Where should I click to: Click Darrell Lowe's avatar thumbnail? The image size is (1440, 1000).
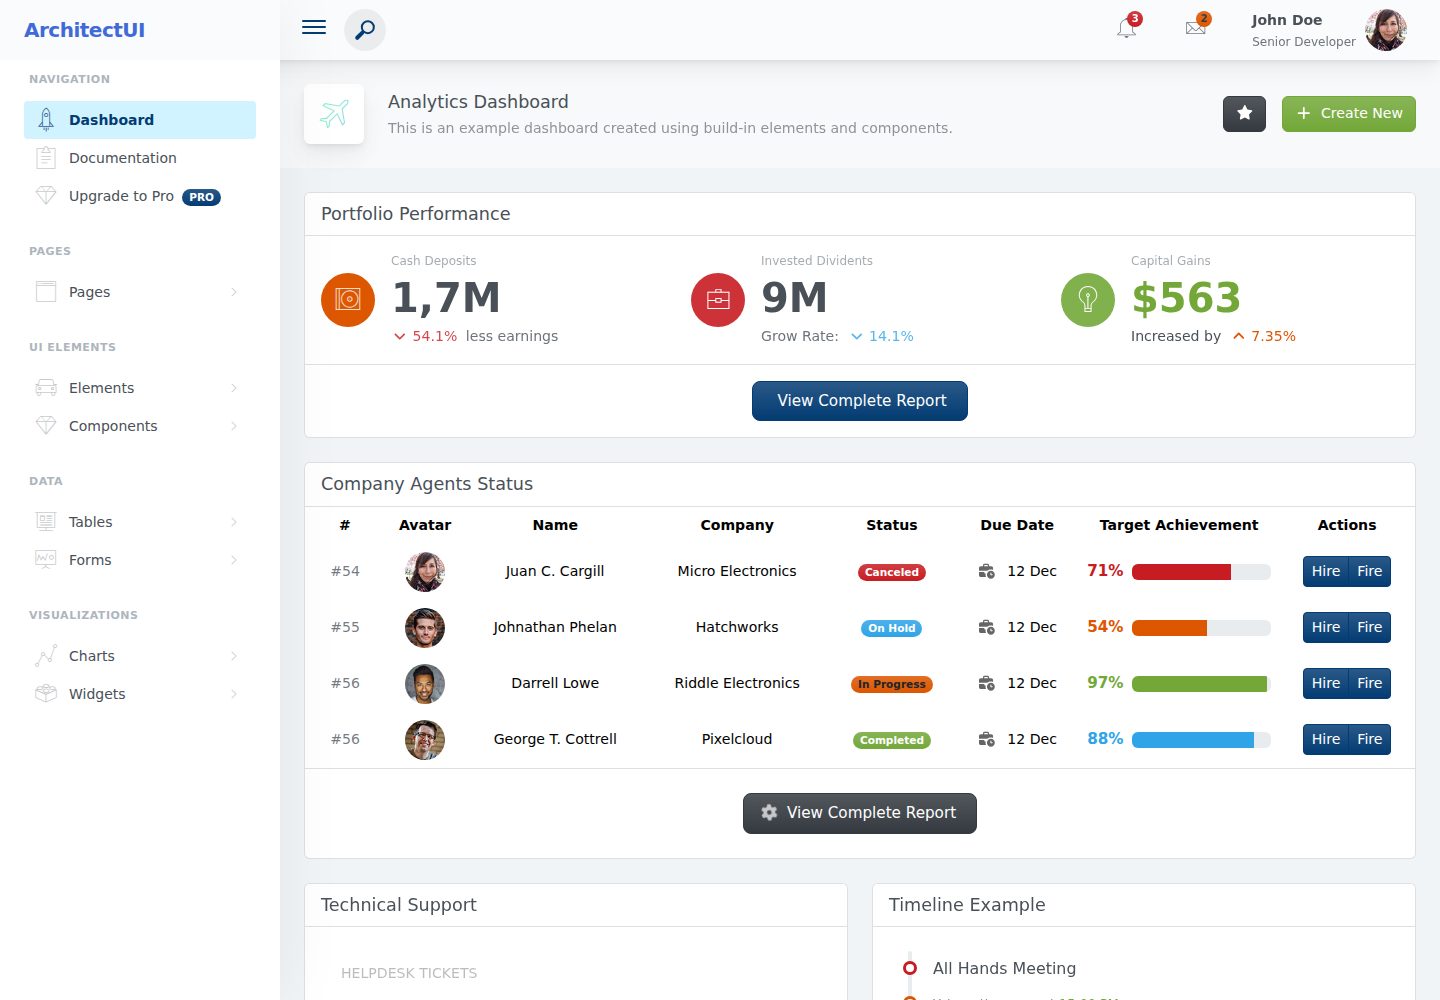click(425, 684)
